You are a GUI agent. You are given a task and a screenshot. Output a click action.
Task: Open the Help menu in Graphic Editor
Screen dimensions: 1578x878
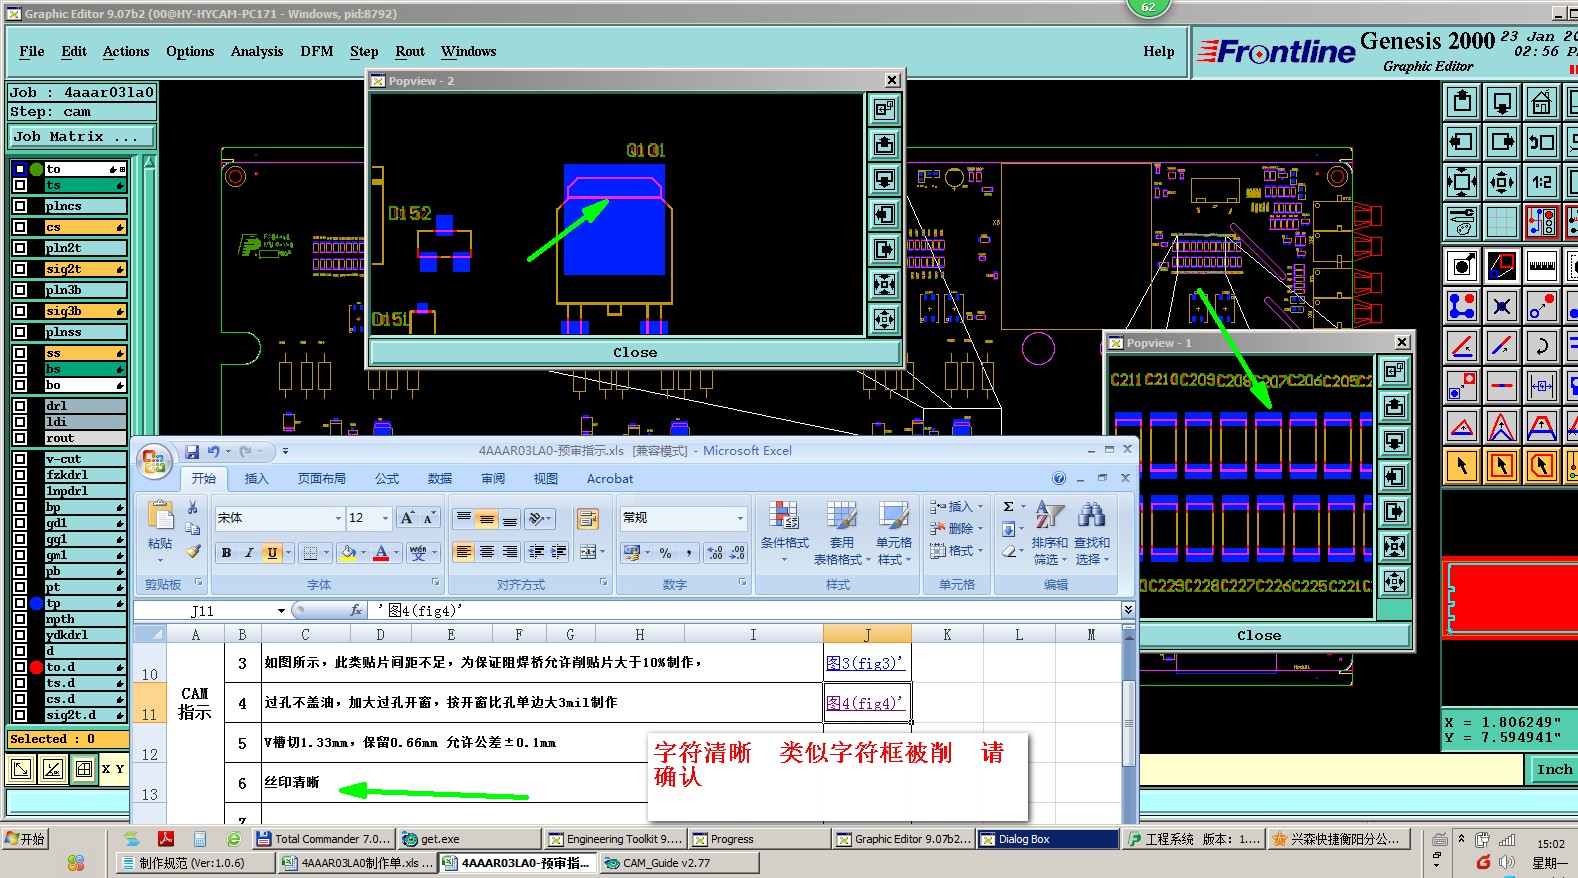[x=1159, y=51]
